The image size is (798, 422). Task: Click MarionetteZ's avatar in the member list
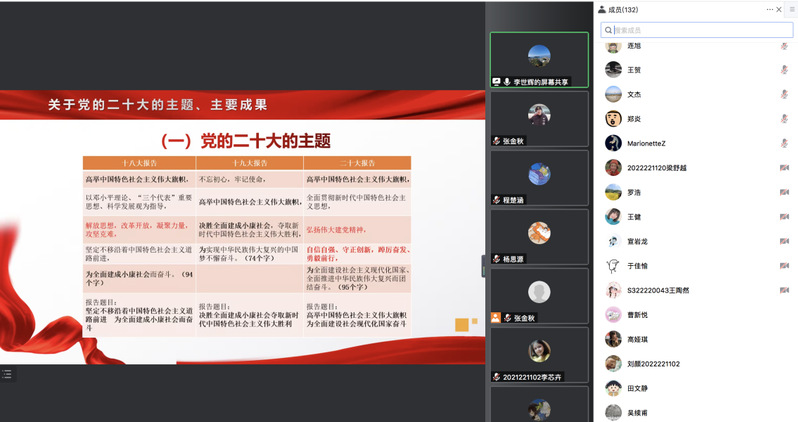pyautogui.click(x=614, y=143)
